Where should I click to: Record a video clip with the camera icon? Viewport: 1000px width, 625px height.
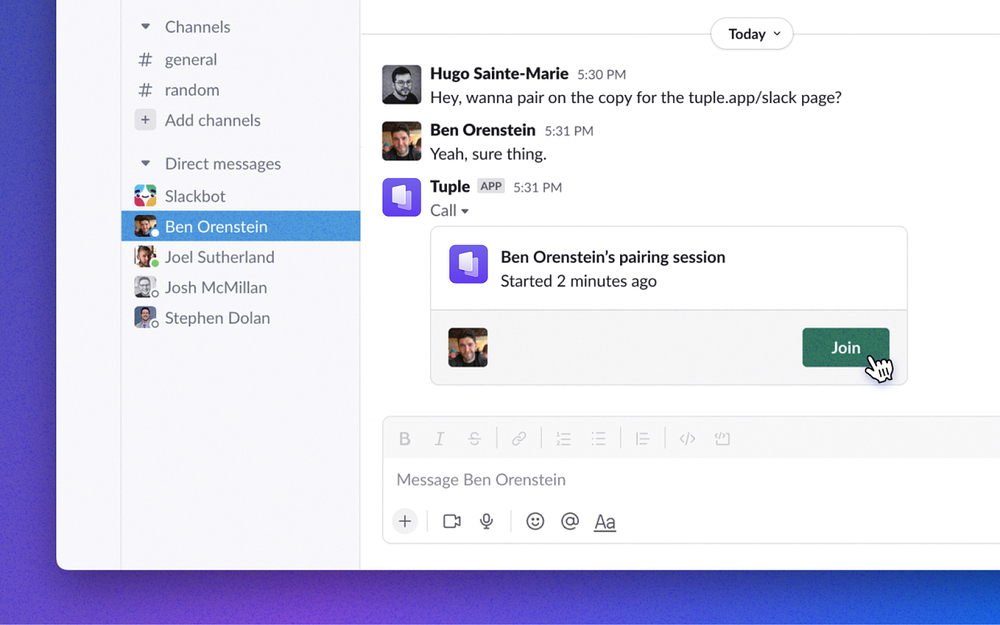[452, 521]
